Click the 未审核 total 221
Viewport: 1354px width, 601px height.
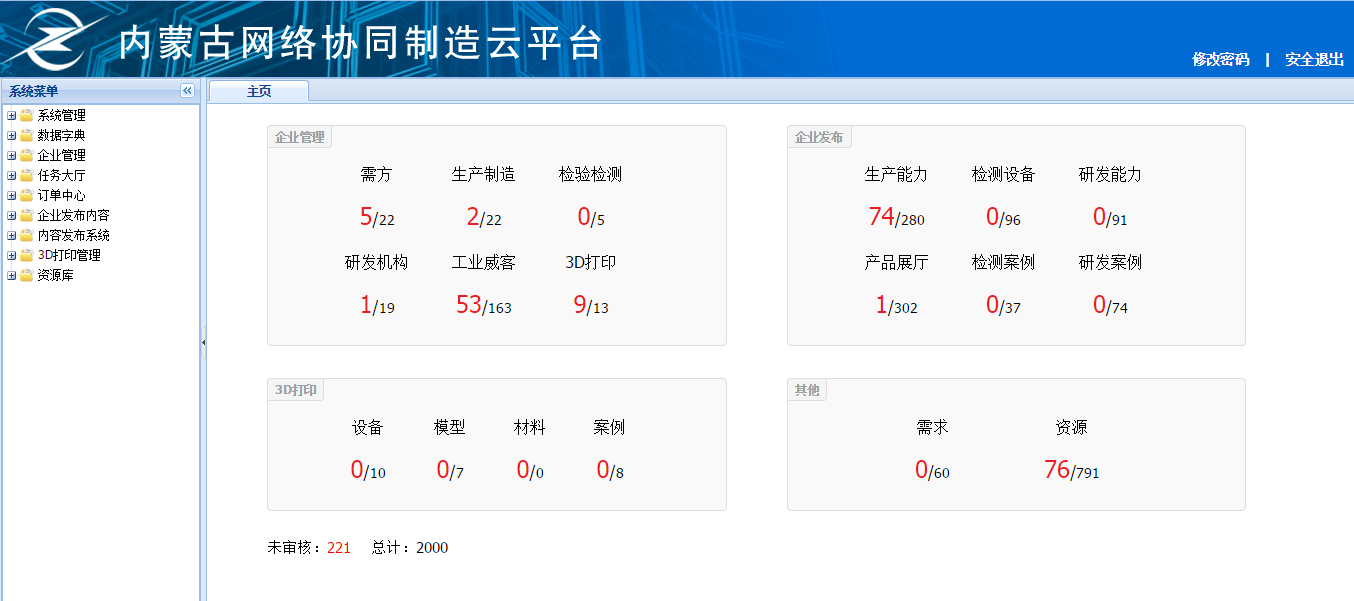(x=339, y=548)
